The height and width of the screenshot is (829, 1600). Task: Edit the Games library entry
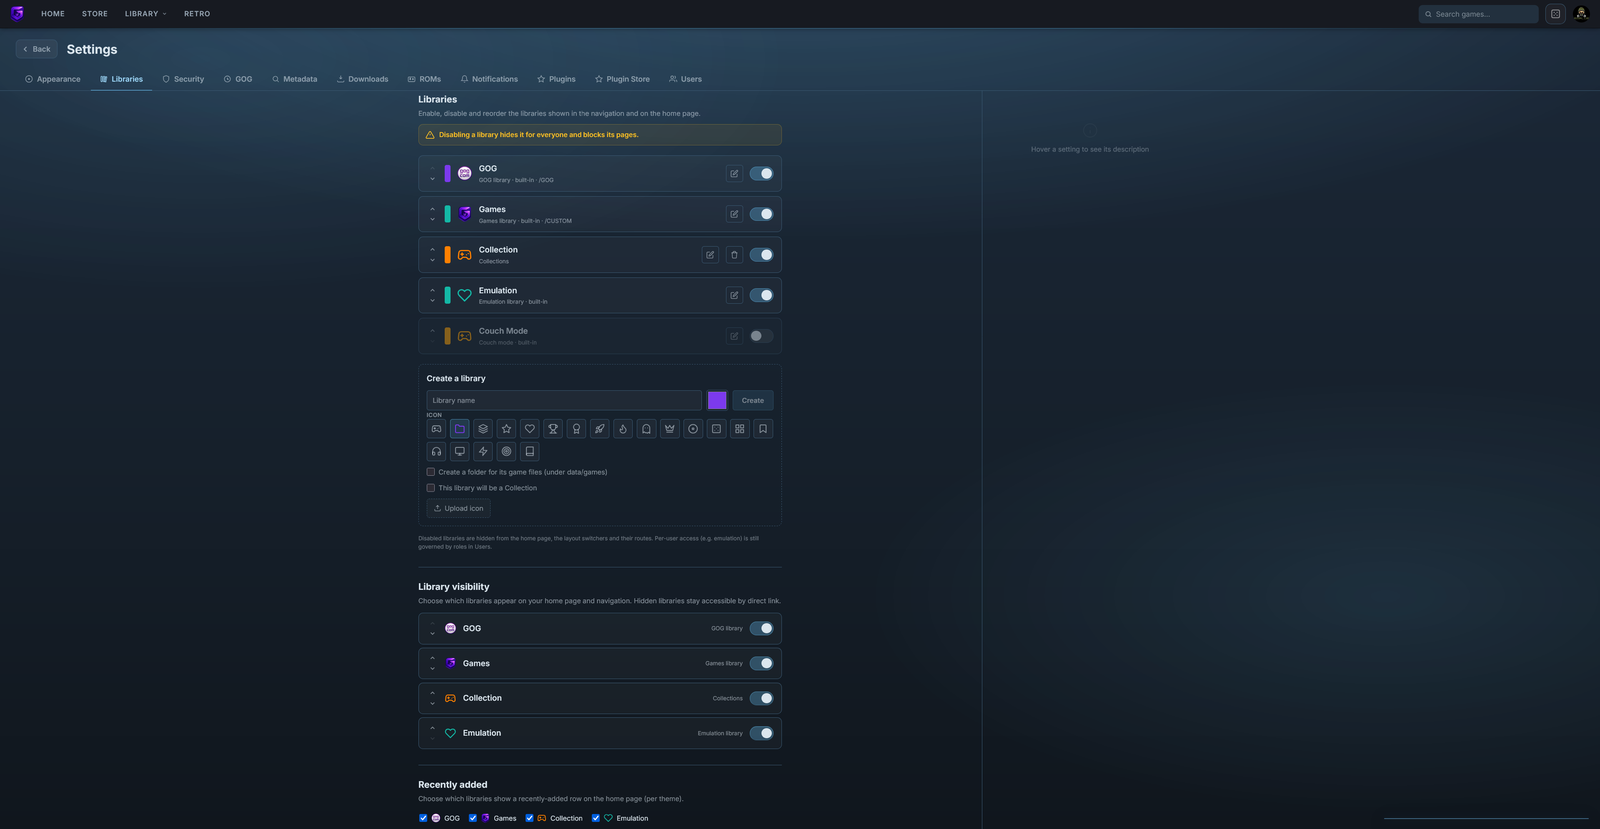coord(734,214)
